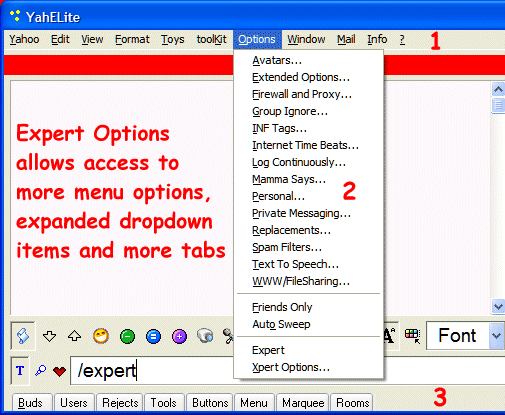
Task: Click the purple plus circle icon
Action: (179, 336)
